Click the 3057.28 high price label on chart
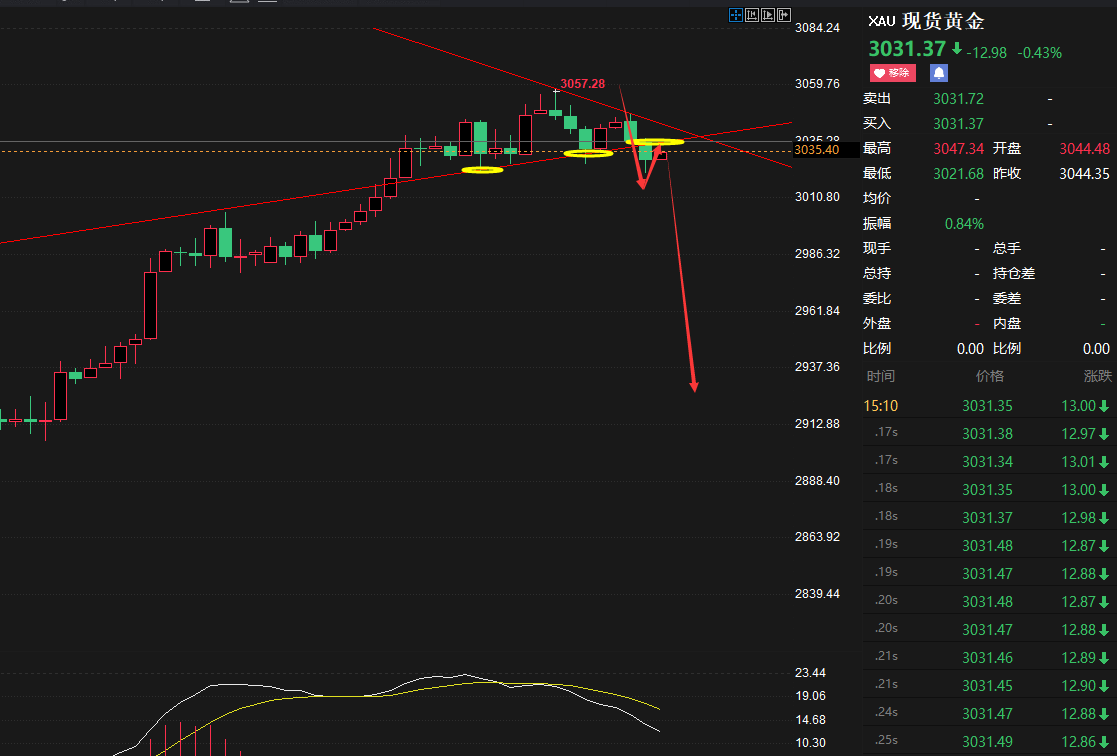The width and height of the screenshot is (1117, 756). point(582,84)
